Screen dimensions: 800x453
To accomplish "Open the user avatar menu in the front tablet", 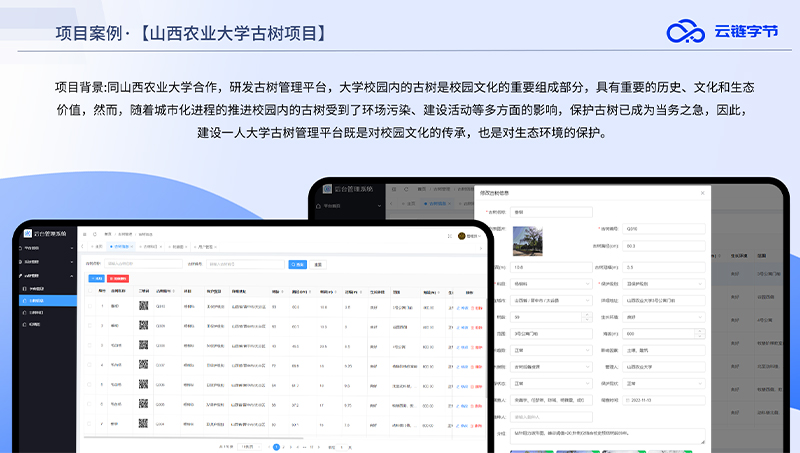I will [469, 236].
